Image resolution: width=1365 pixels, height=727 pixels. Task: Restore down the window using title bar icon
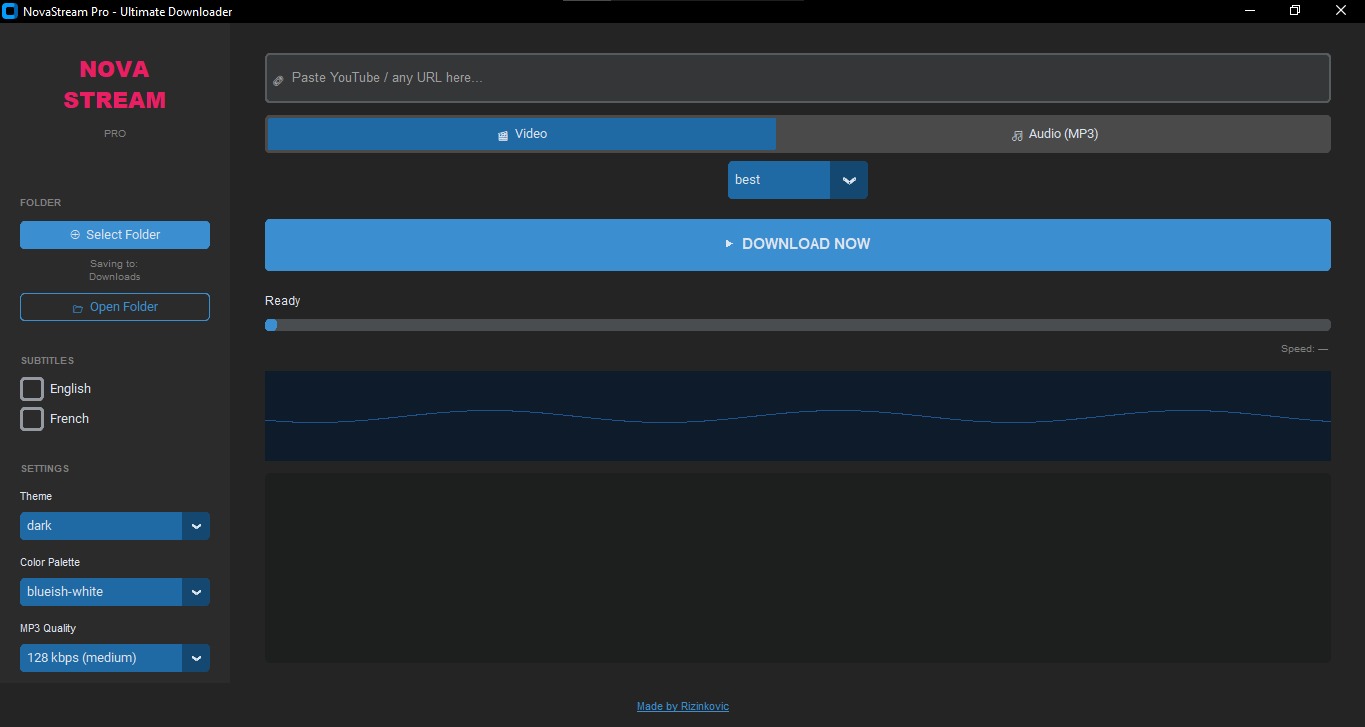coord(1295,11)
